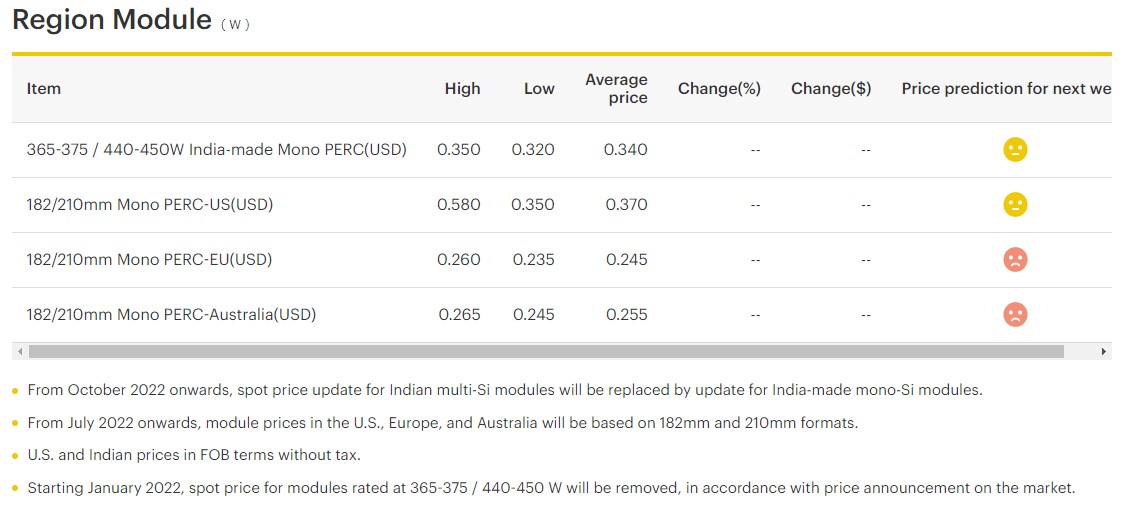The height and width of the screenshot is (514, 1133).
Task: Click the neutral face icon for India-made Mono PERC
Action: coord(1015,150)
